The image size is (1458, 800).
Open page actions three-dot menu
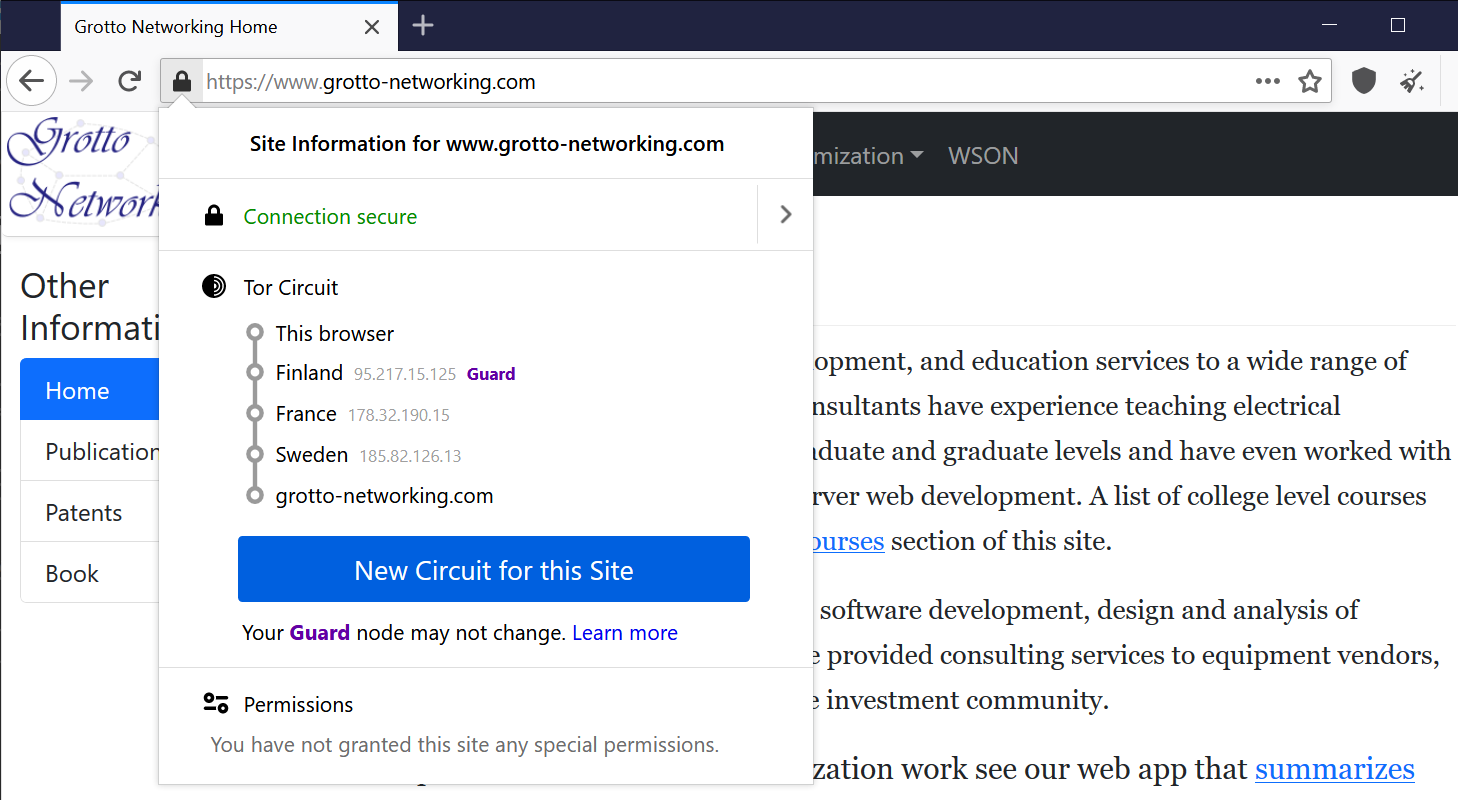1268,82
